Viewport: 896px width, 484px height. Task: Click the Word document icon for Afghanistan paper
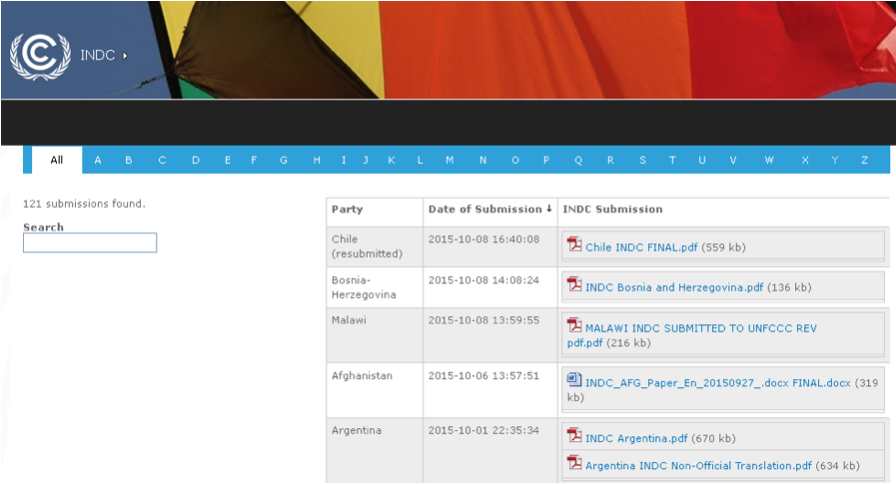574,380
